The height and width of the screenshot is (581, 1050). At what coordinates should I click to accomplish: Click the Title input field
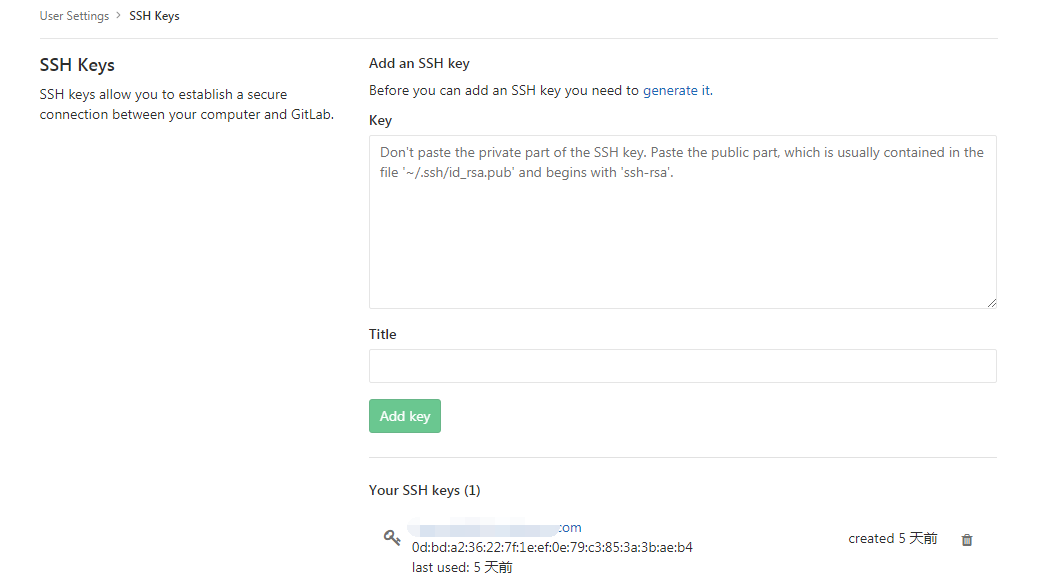pos(682,365)
